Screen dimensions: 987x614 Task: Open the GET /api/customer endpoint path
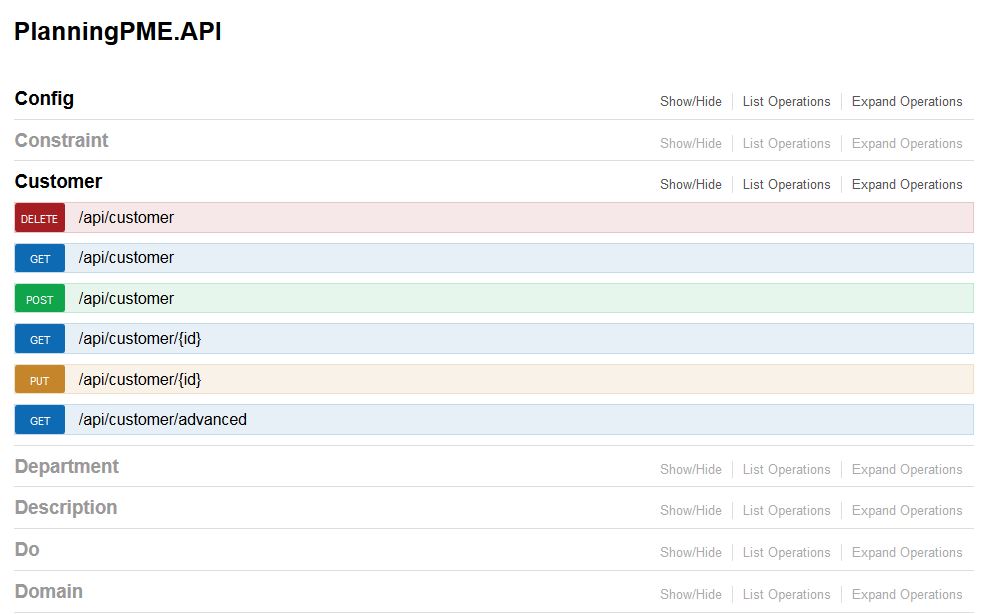pyautogui.click(x=126, y=258)
